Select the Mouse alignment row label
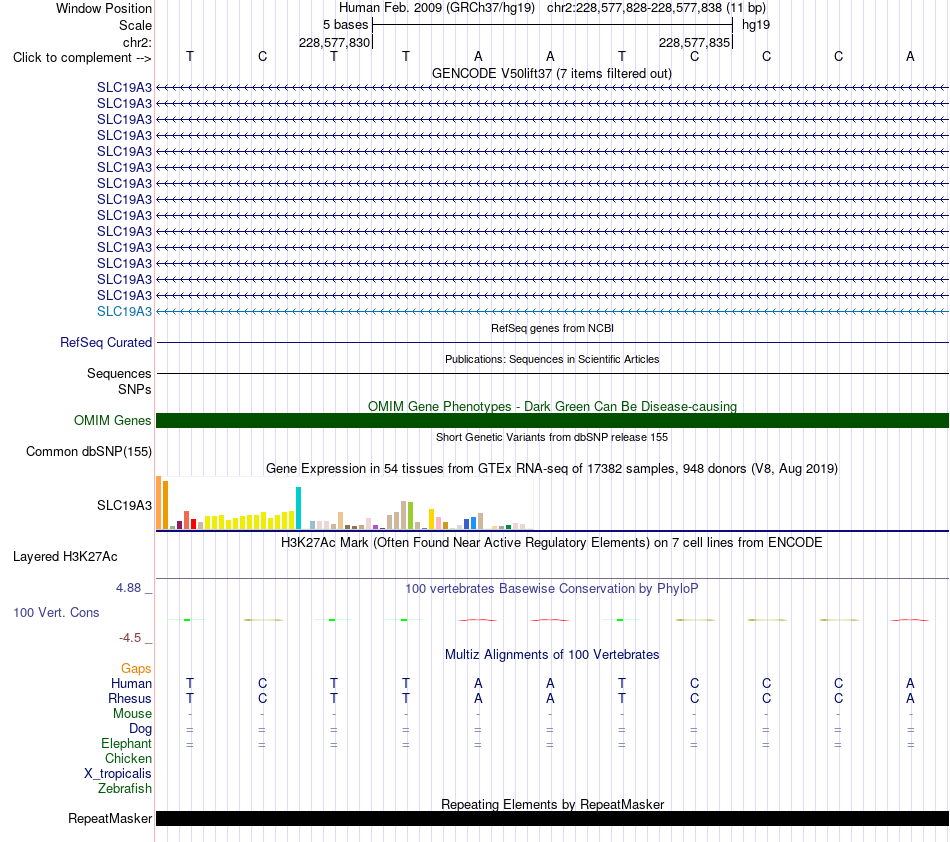 point(132,714)
